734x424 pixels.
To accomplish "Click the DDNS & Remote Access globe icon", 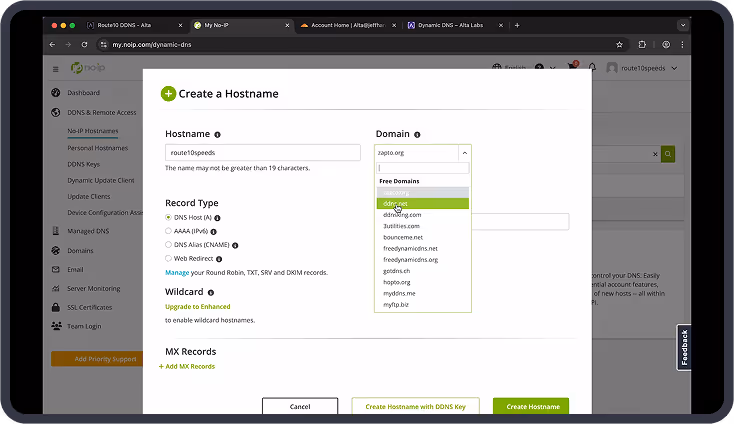I will click(56, 112).
